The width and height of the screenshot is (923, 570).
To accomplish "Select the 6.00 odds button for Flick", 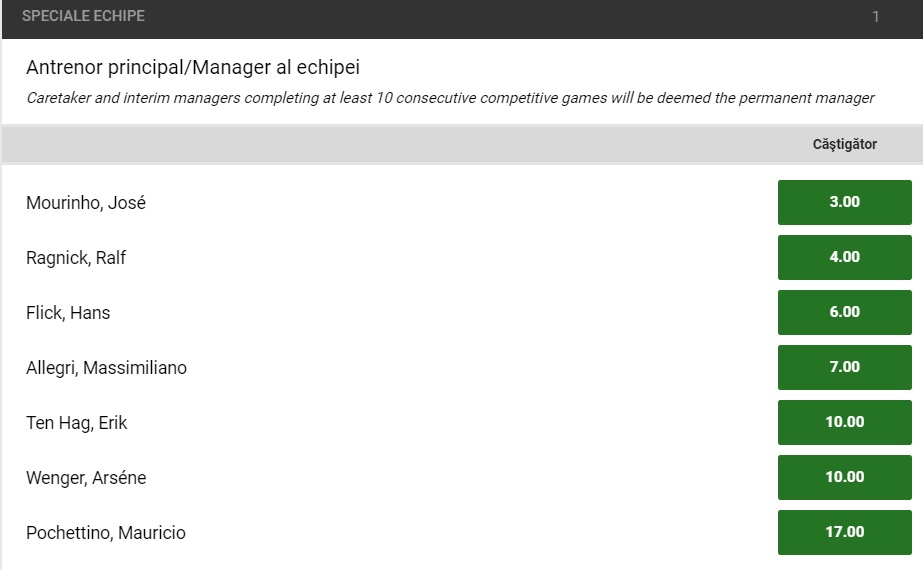I will pyautogui.click(x=844, y=312).
